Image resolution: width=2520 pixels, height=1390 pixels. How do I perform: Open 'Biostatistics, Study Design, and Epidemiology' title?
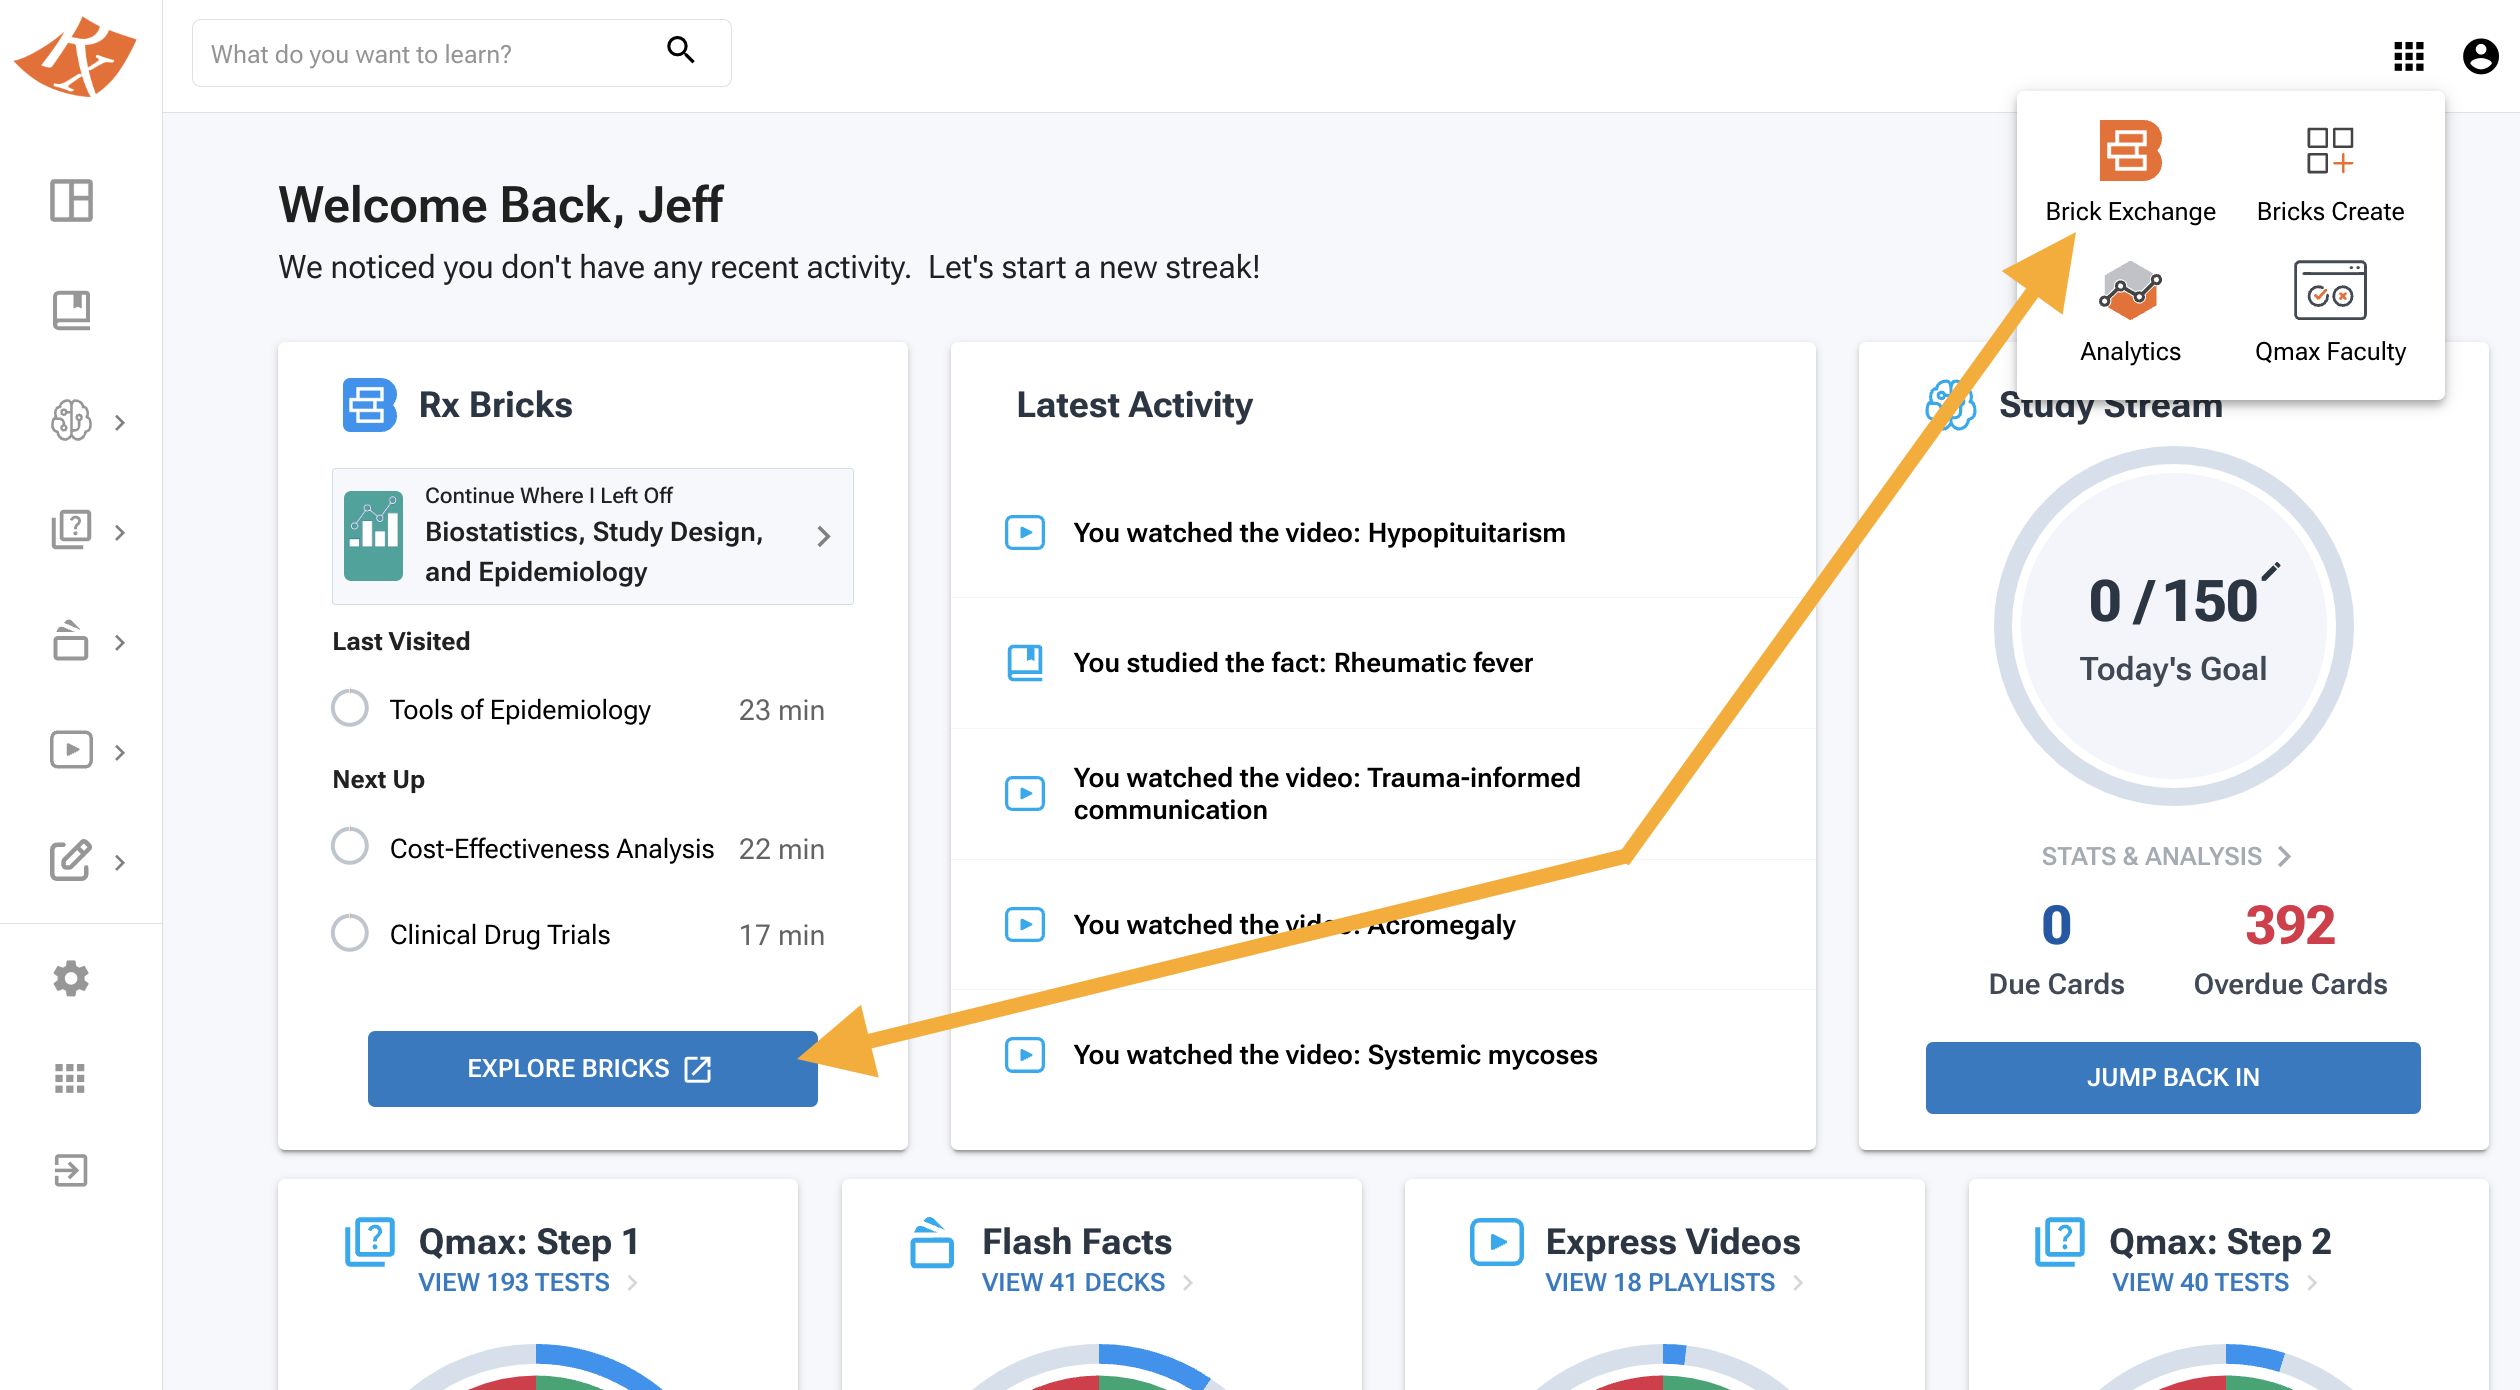pyautogui.click(x=594, y=552)
